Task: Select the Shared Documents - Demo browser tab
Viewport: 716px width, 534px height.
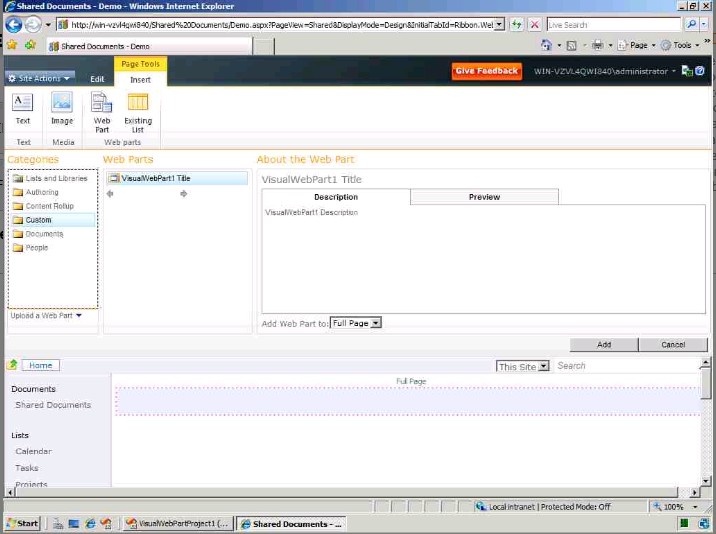Action: pos(149,46)
